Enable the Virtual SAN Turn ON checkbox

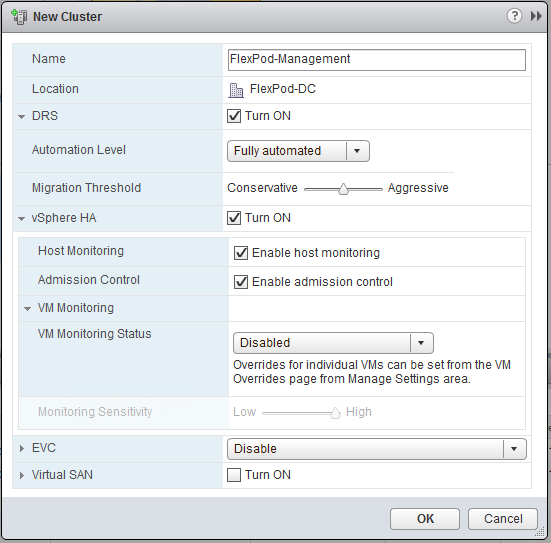[x=234, y=475]
